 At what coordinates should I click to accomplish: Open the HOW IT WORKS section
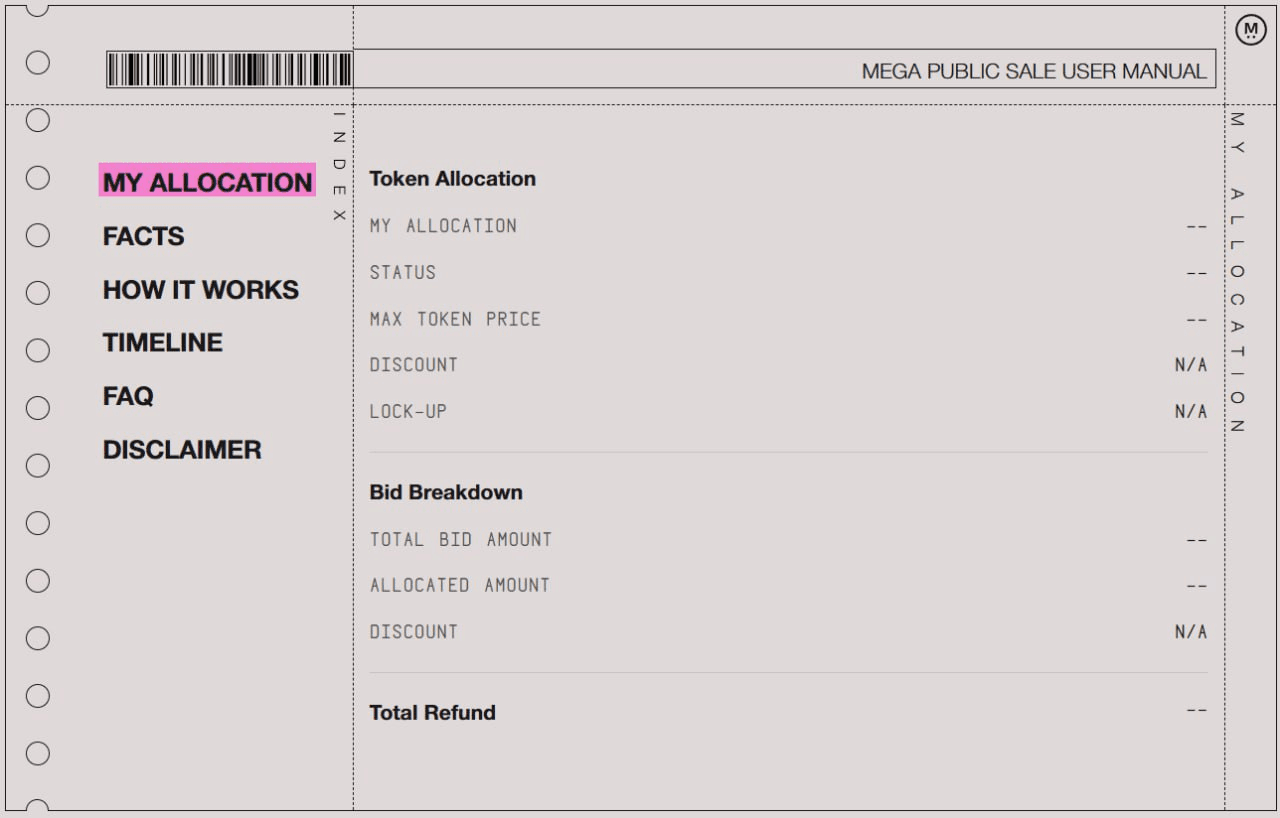[x=201, y=290]
